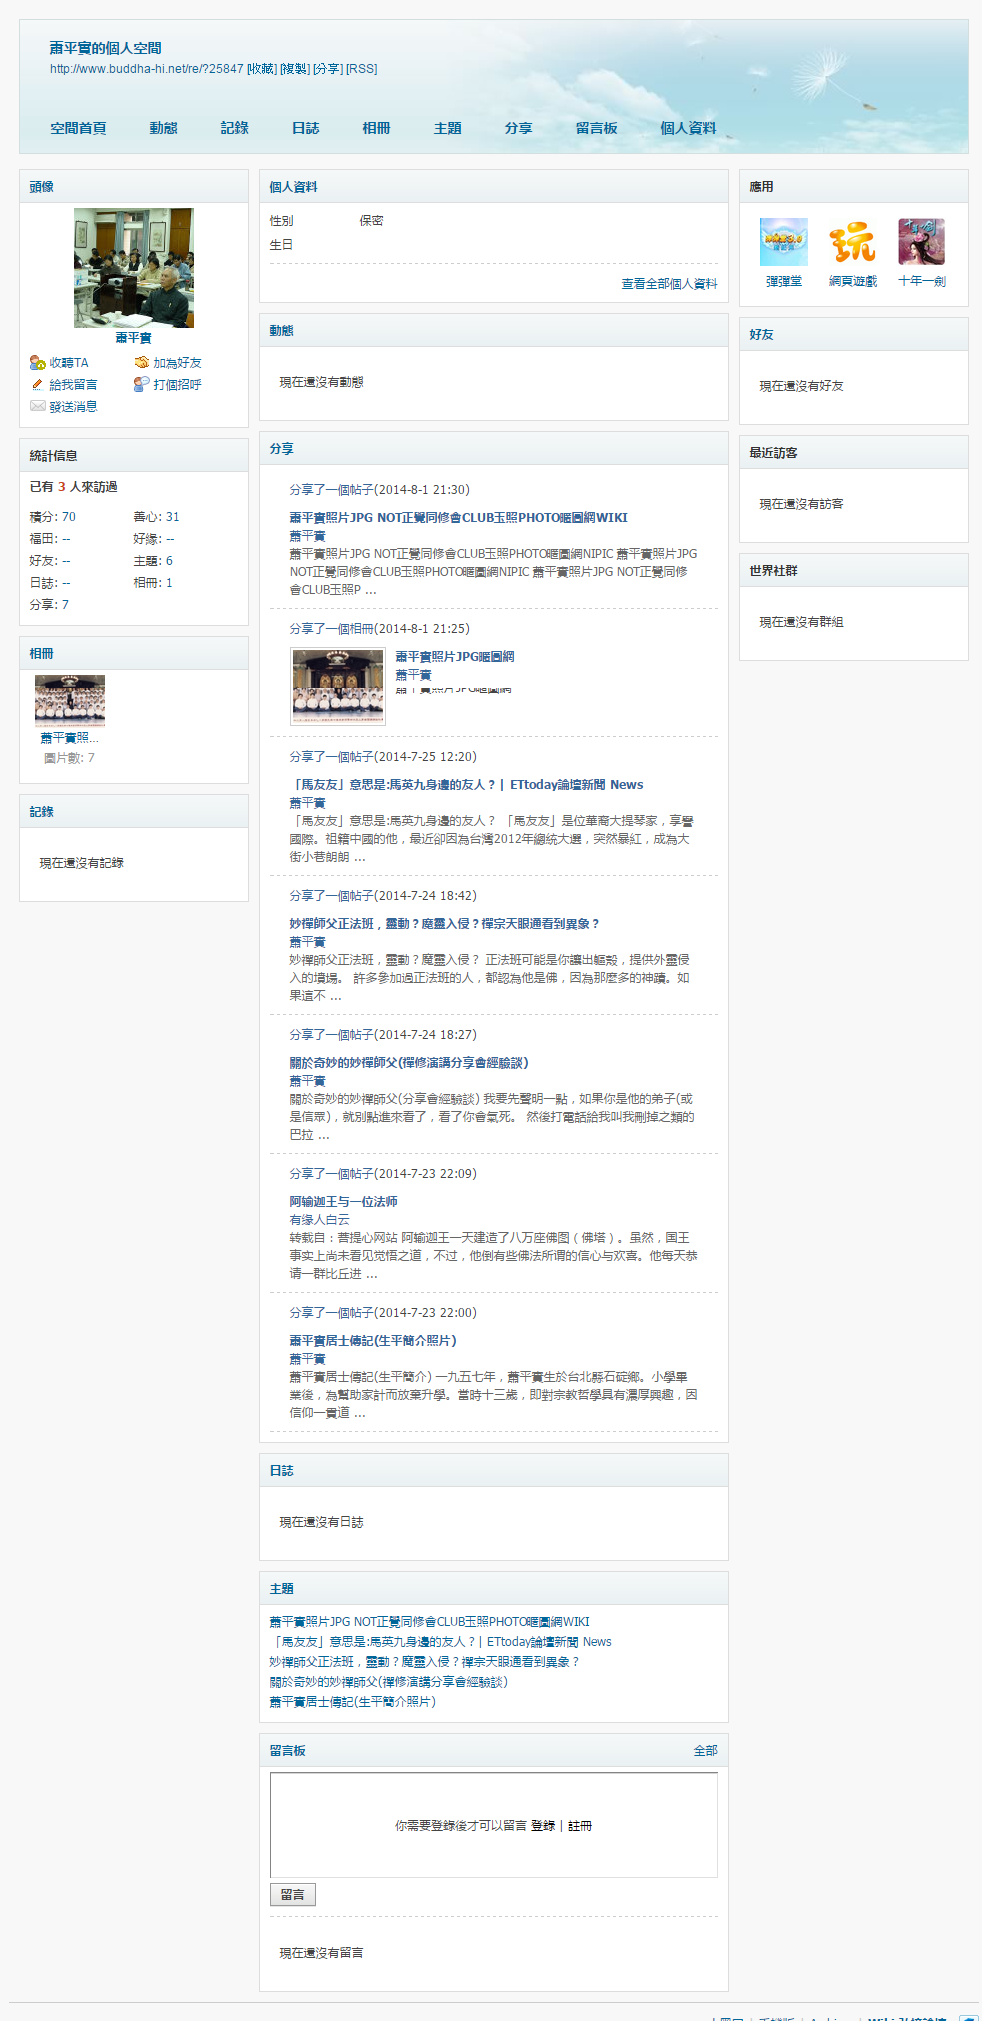Click 彈彈堂 app label link

coord(784,281)
